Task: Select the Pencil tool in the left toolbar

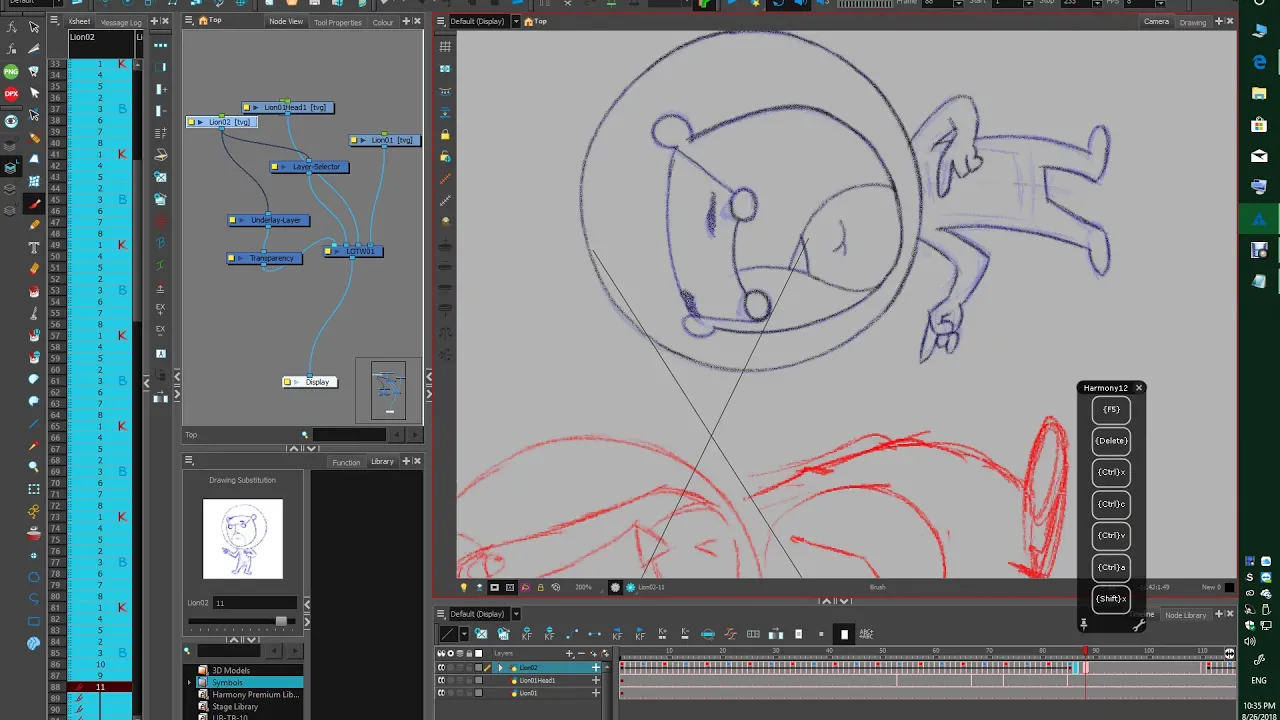Action: coord(34,225)
